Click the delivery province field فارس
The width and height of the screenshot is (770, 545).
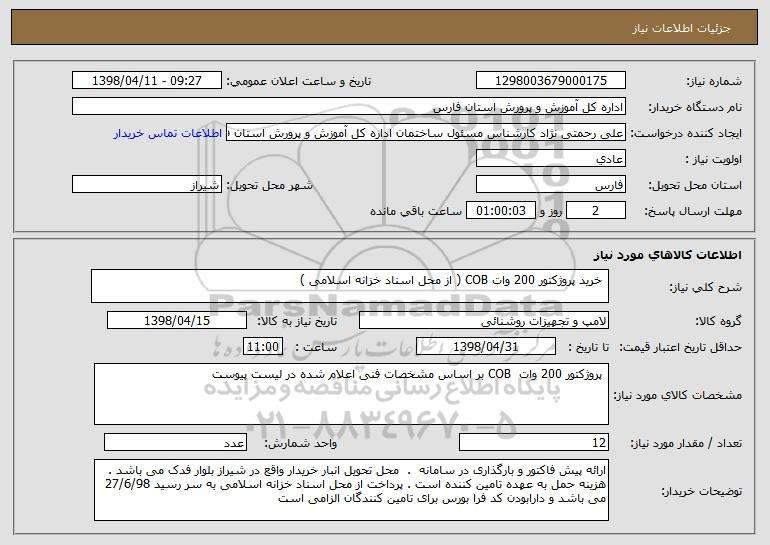tap(550, 185)
